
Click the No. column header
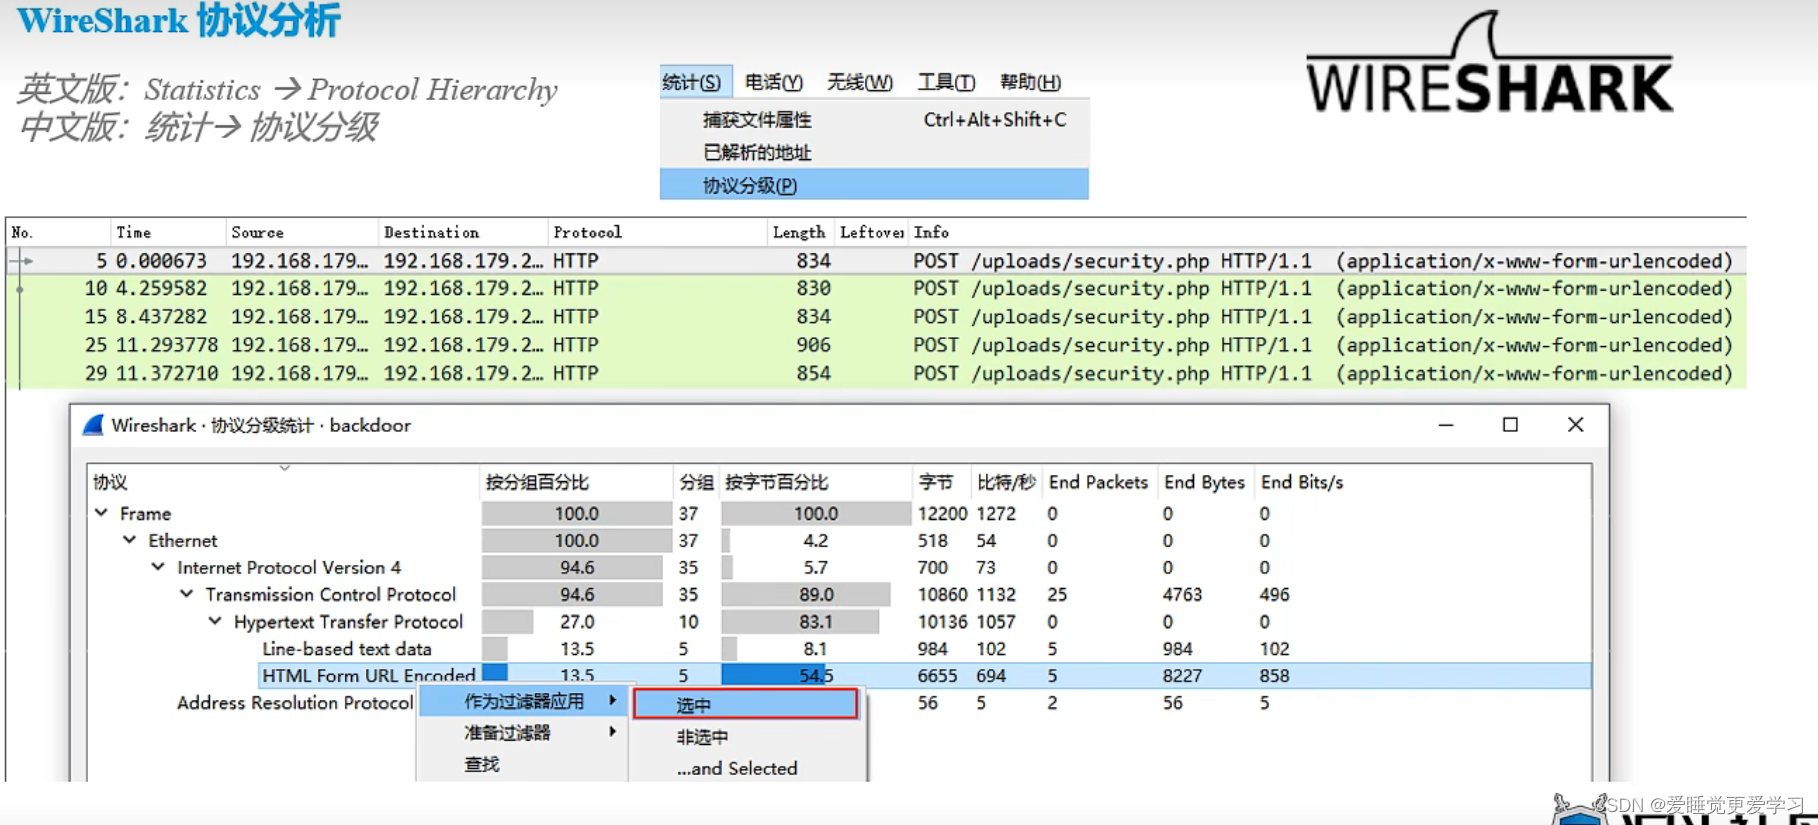tap(57, 232)
